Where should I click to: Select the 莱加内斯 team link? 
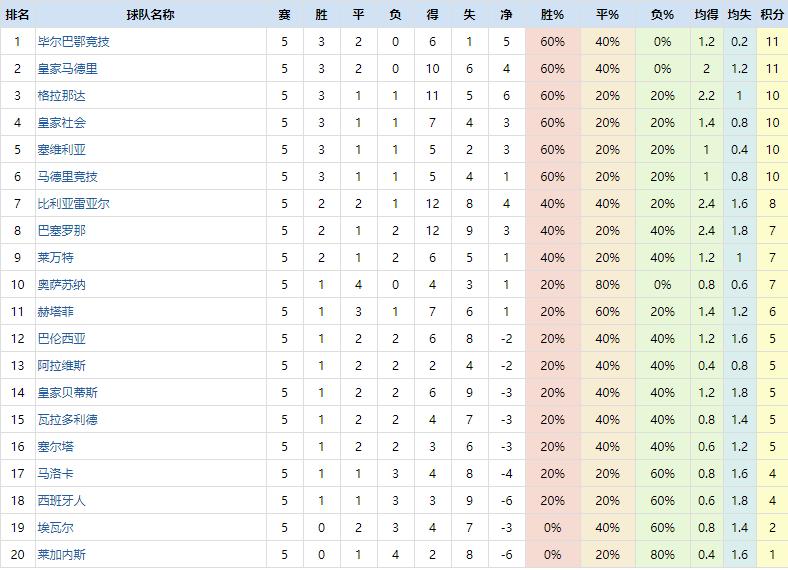pyautogui.click(x=61, y=555)
